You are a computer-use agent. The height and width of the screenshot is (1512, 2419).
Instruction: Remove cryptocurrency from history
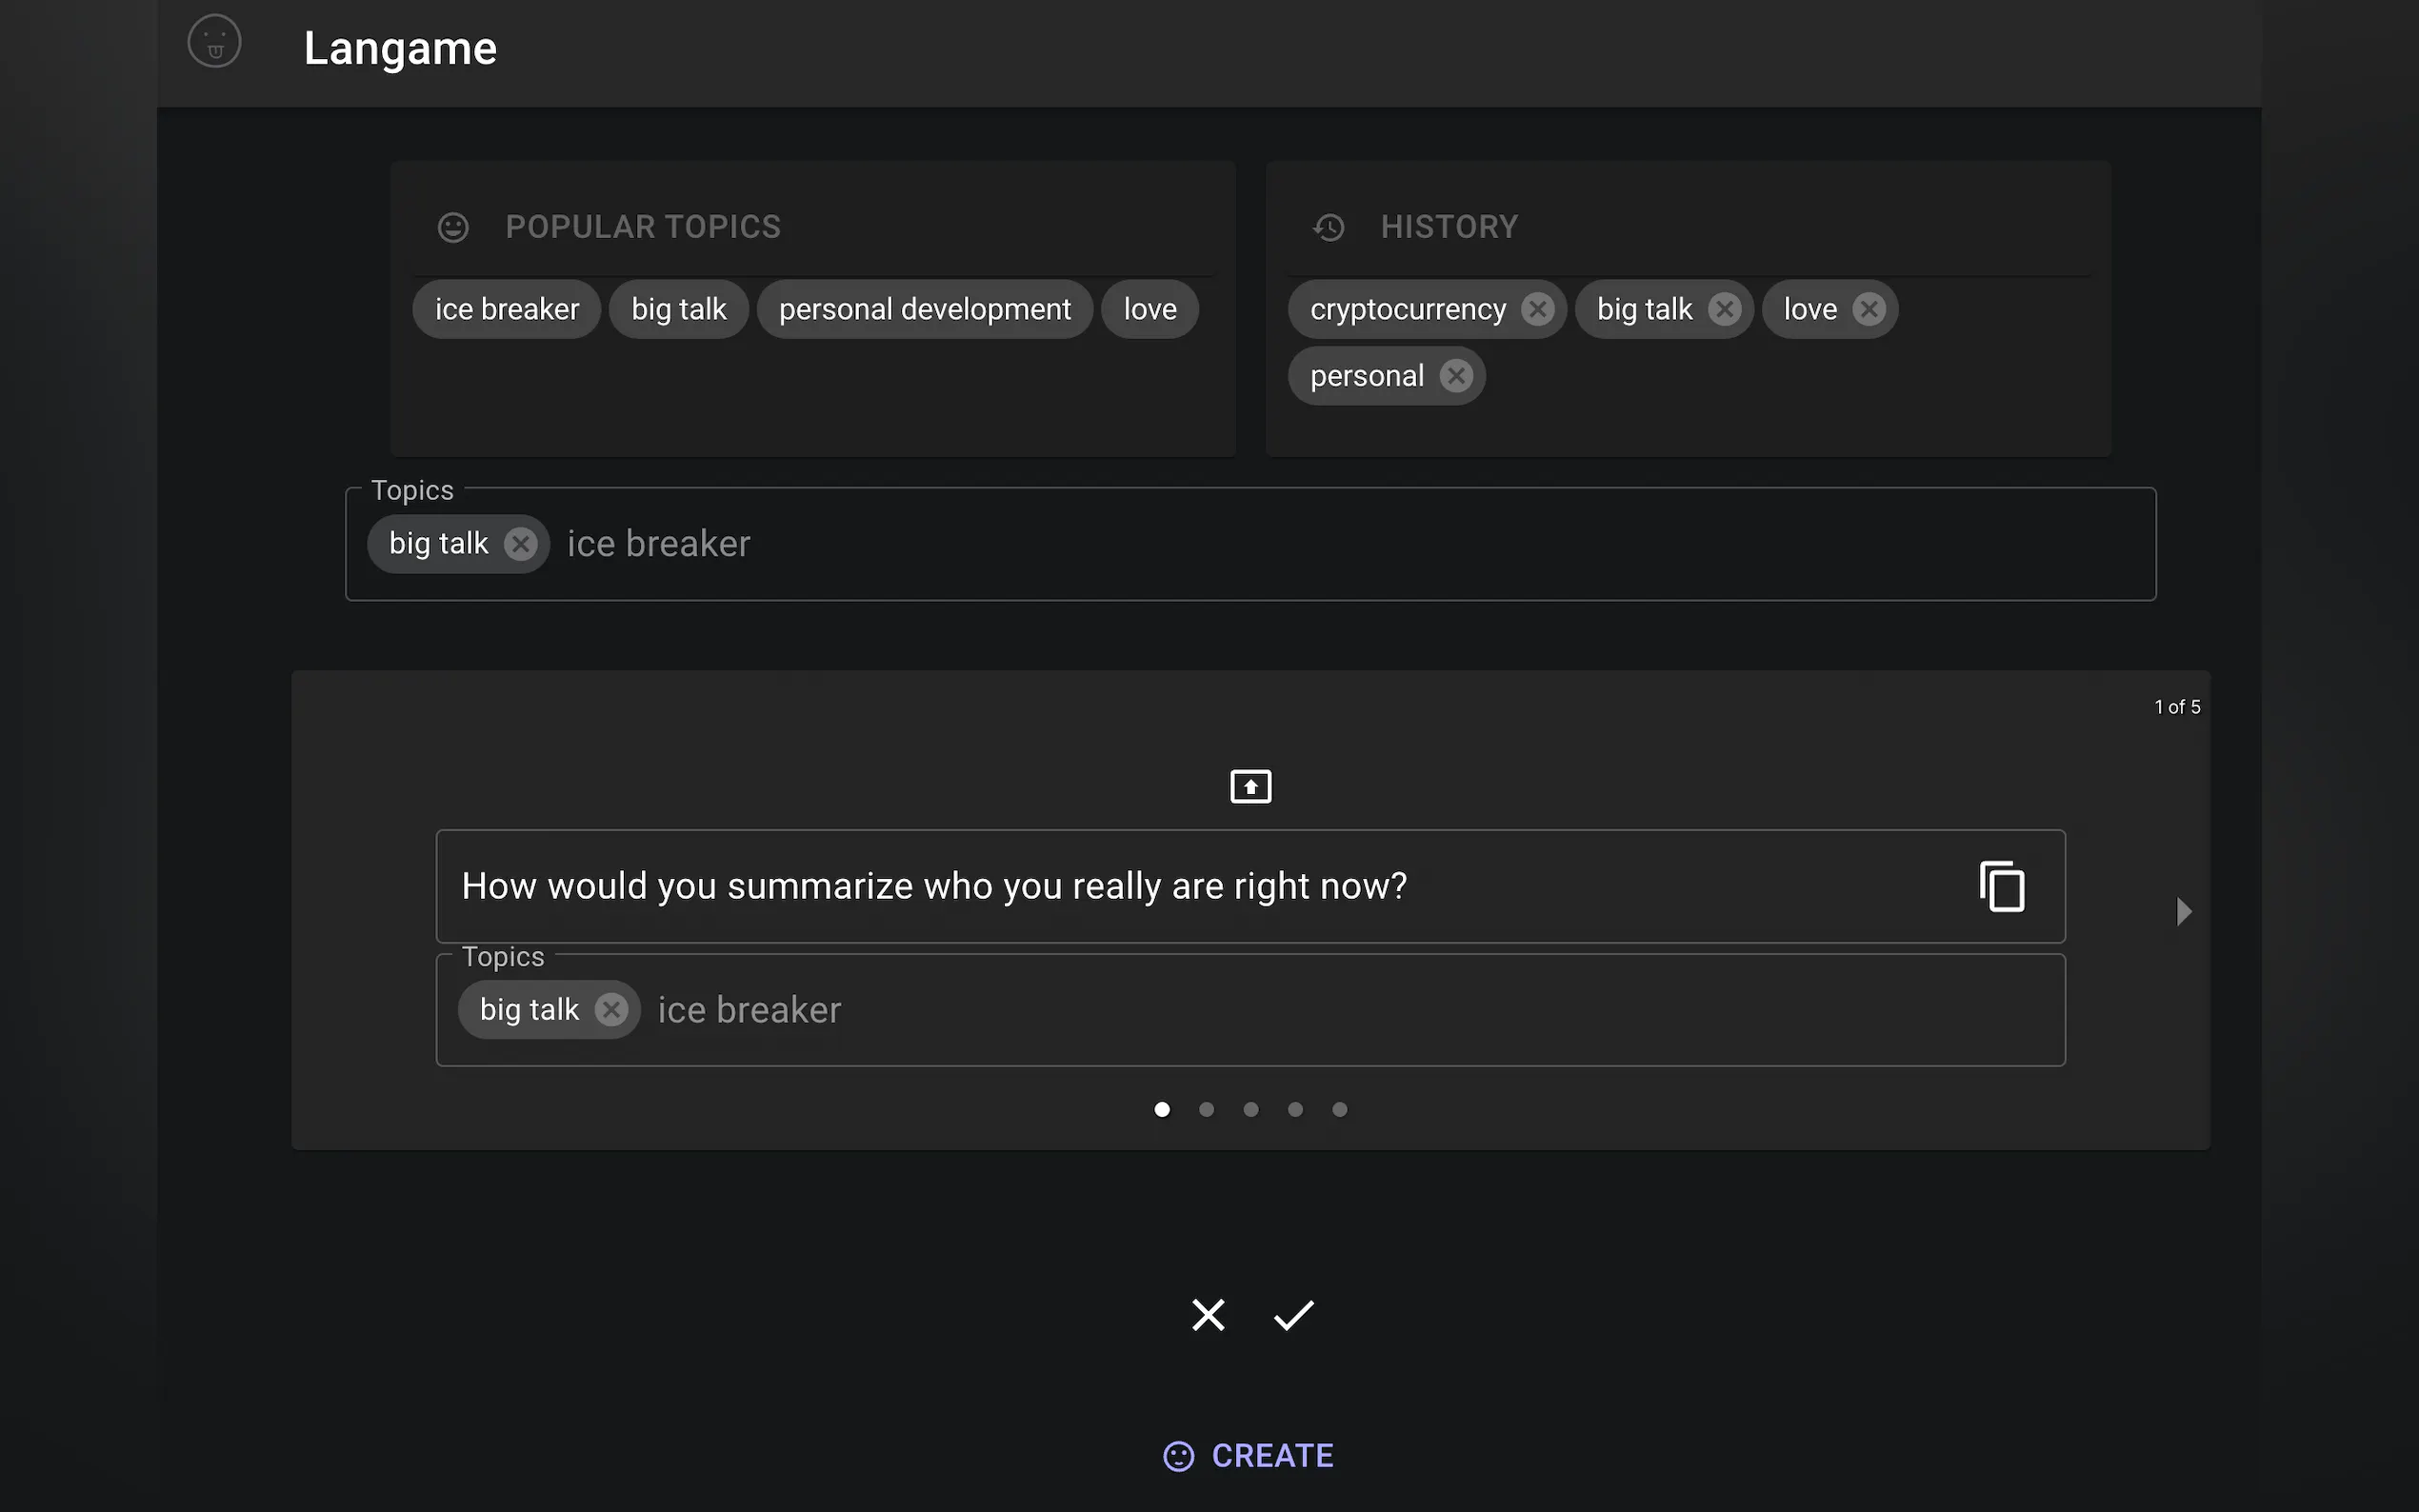point(1537,310)
